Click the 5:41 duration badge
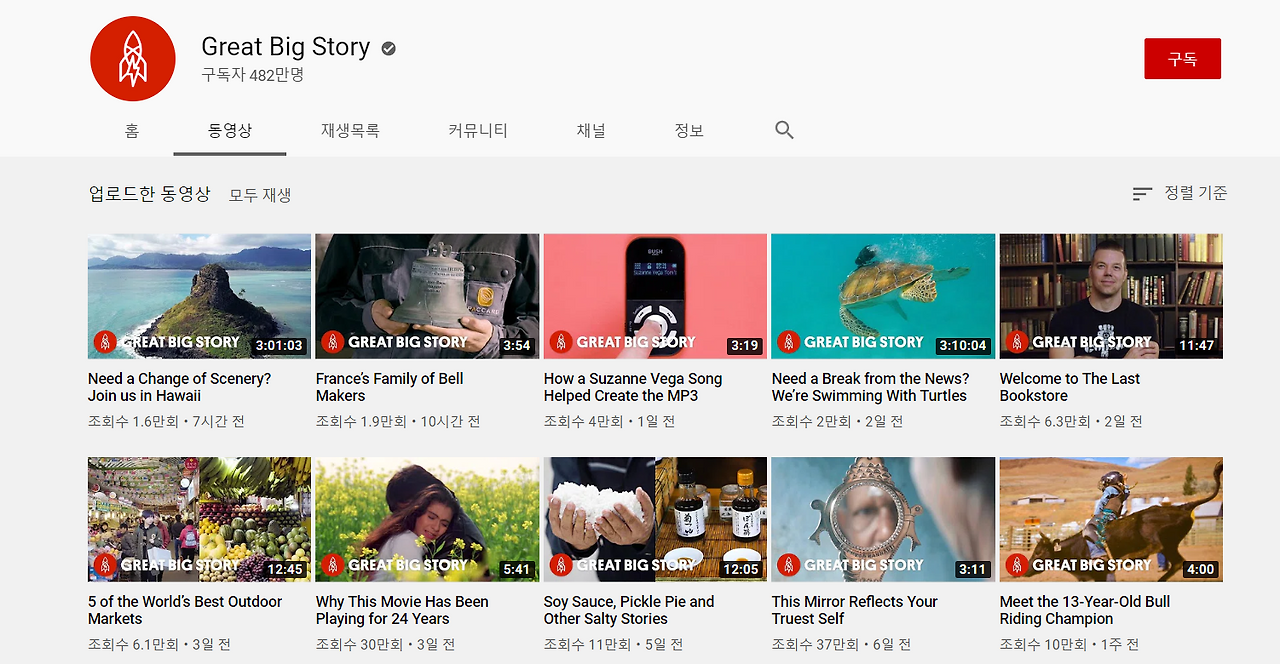Viewport: 1280px width, 664px height. tap(516, 569)
